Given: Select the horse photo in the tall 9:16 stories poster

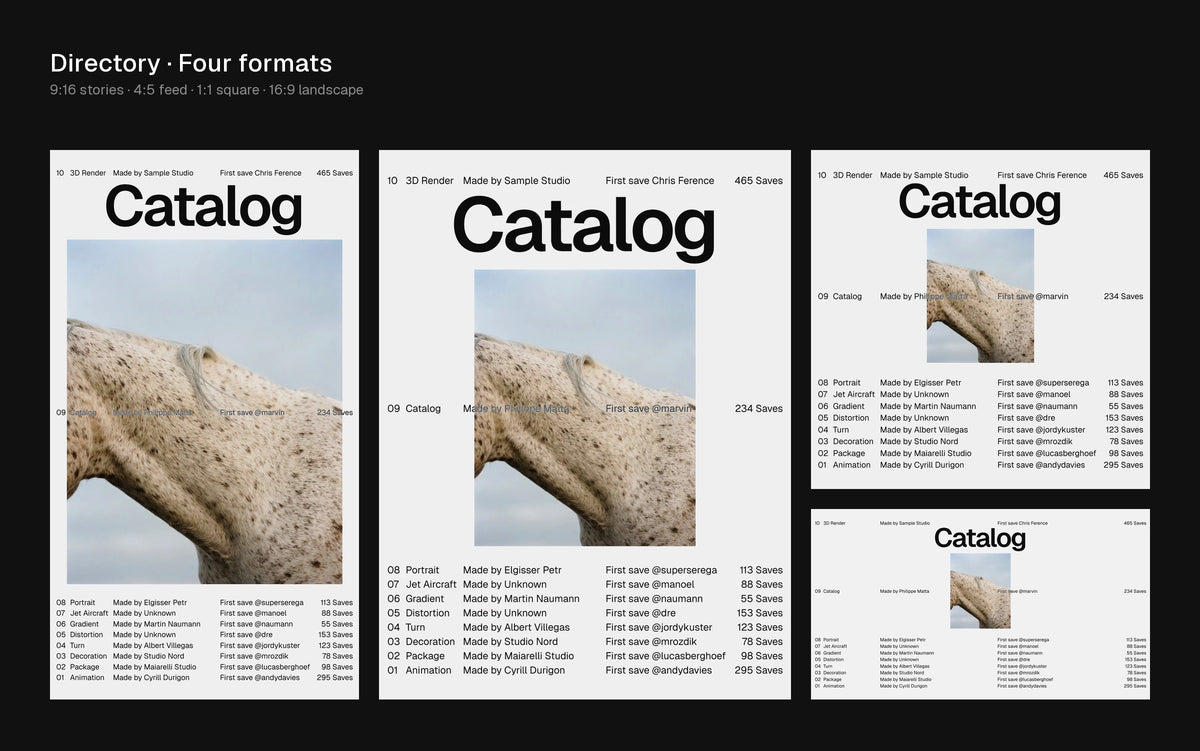Looking at the screenshot, I should click(204, 411).
